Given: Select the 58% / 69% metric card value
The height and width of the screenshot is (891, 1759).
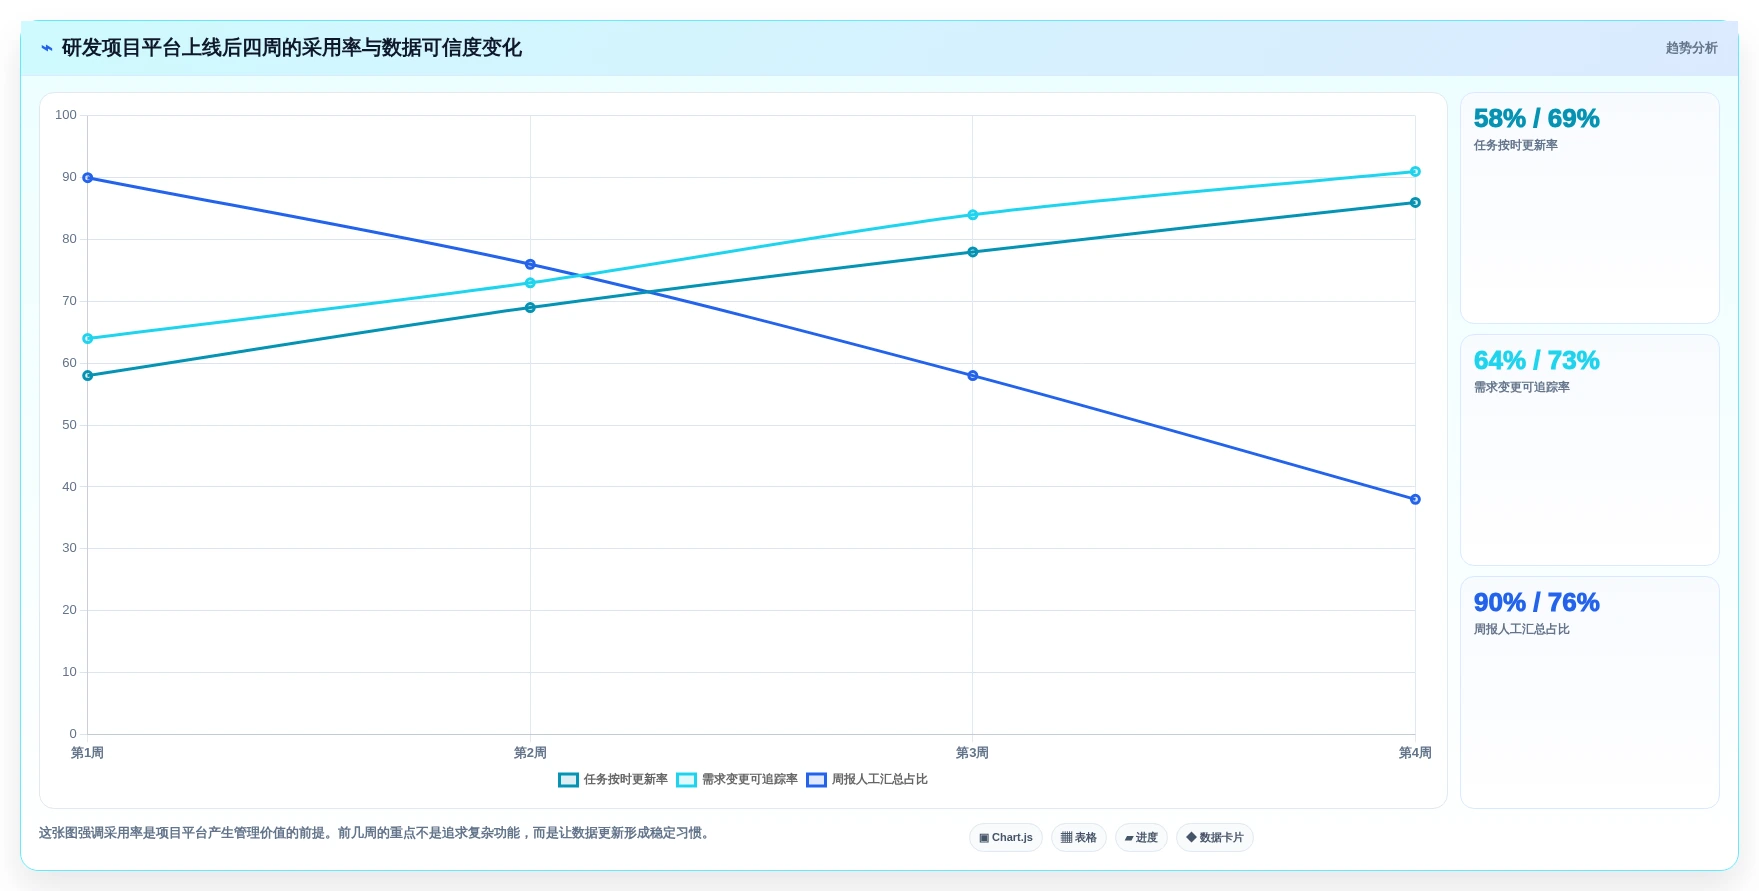Looking at the screenshot, I should [x=1536, y=119].
